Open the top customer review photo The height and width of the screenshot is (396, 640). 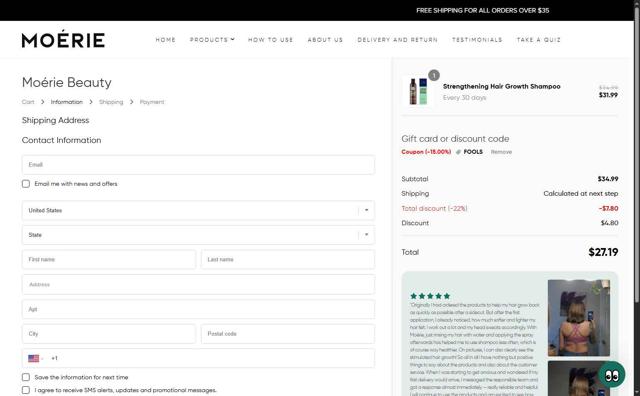578,318
